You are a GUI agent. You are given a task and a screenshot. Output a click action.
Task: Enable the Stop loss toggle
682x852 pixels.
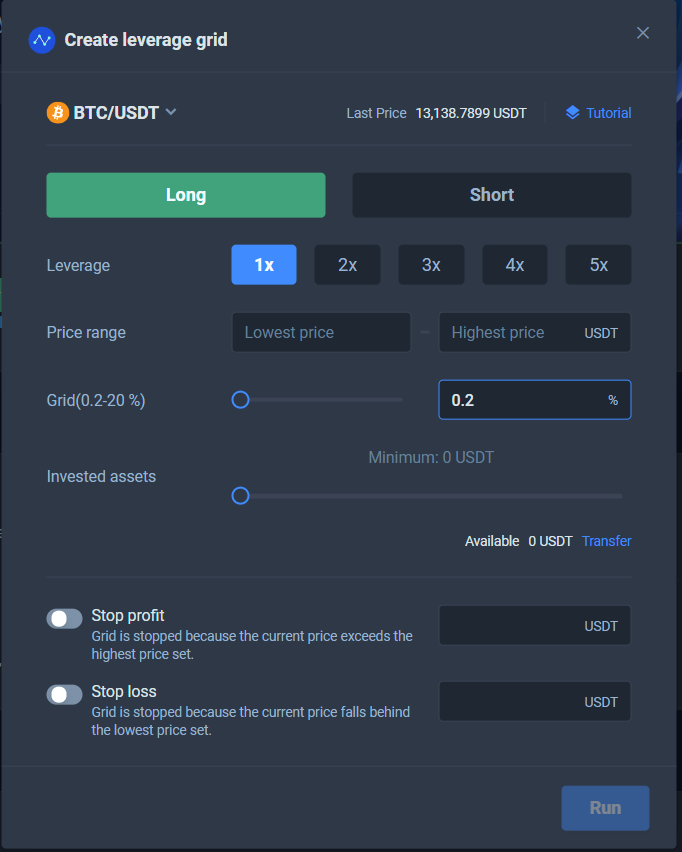coord(64,694)
